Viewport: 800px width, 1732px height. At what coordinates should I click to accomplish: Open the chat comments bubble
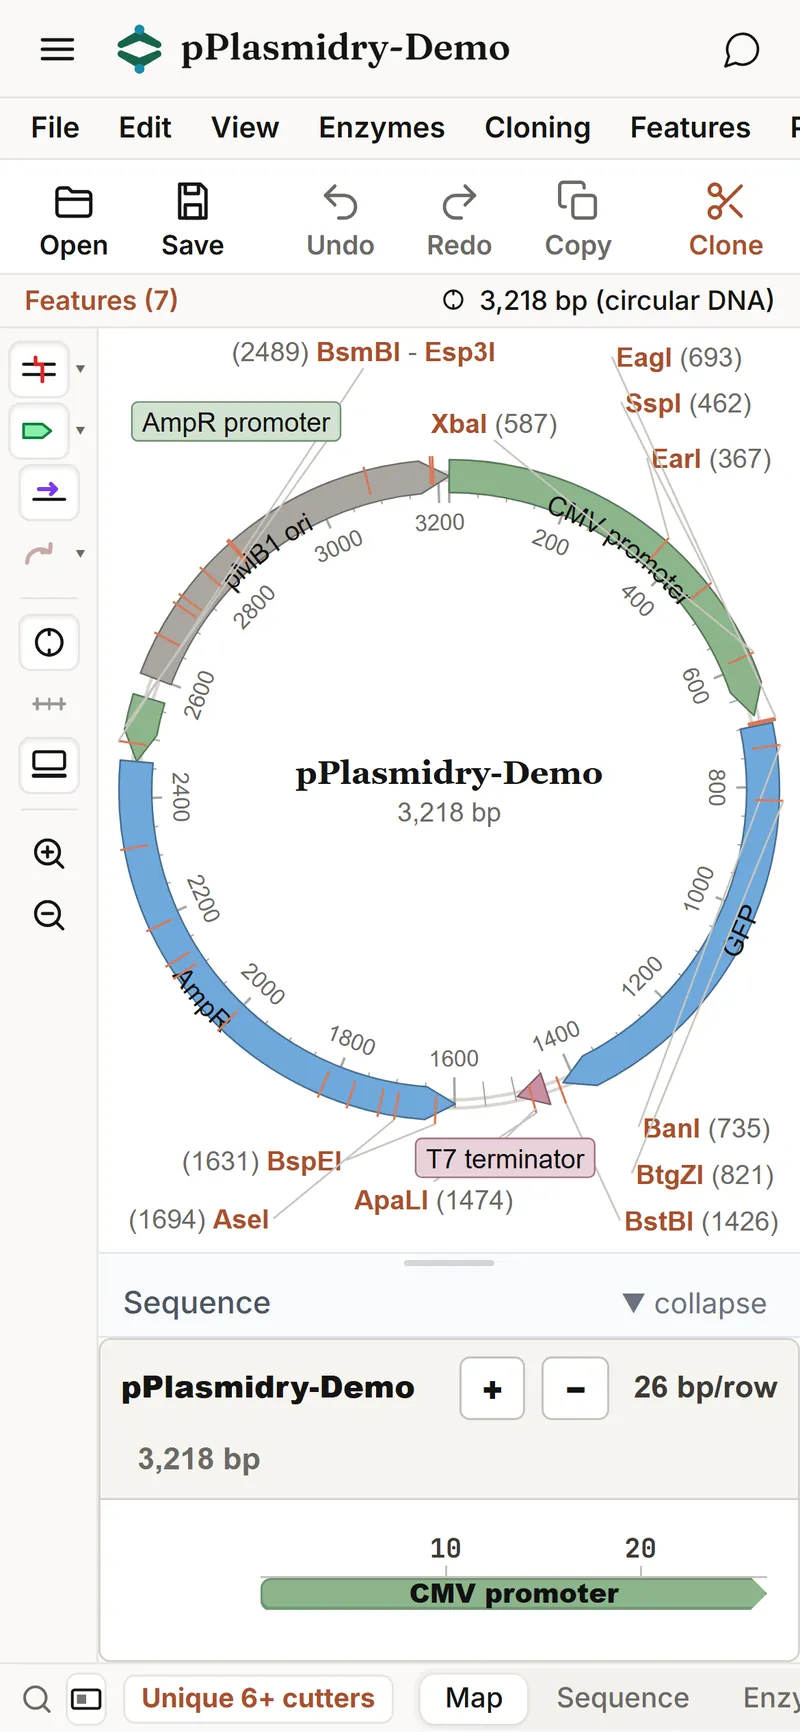click(x=741, y=50)
